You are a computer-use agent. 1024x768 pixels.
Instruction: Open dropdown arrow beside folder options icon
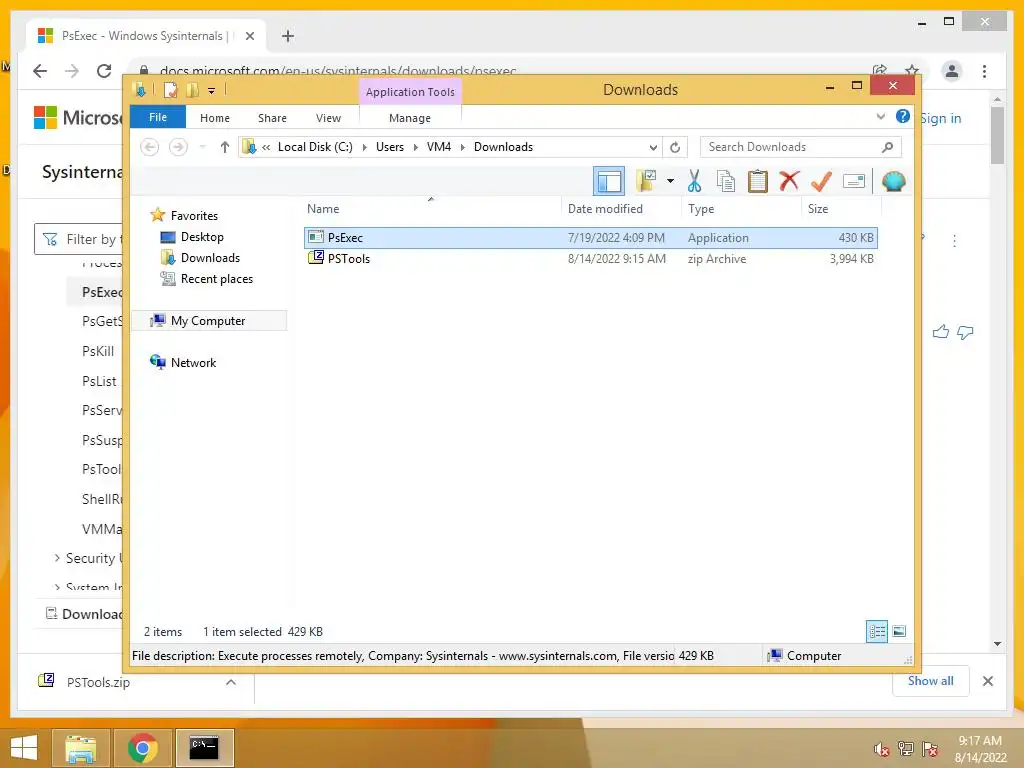click(x=670, y=181)
